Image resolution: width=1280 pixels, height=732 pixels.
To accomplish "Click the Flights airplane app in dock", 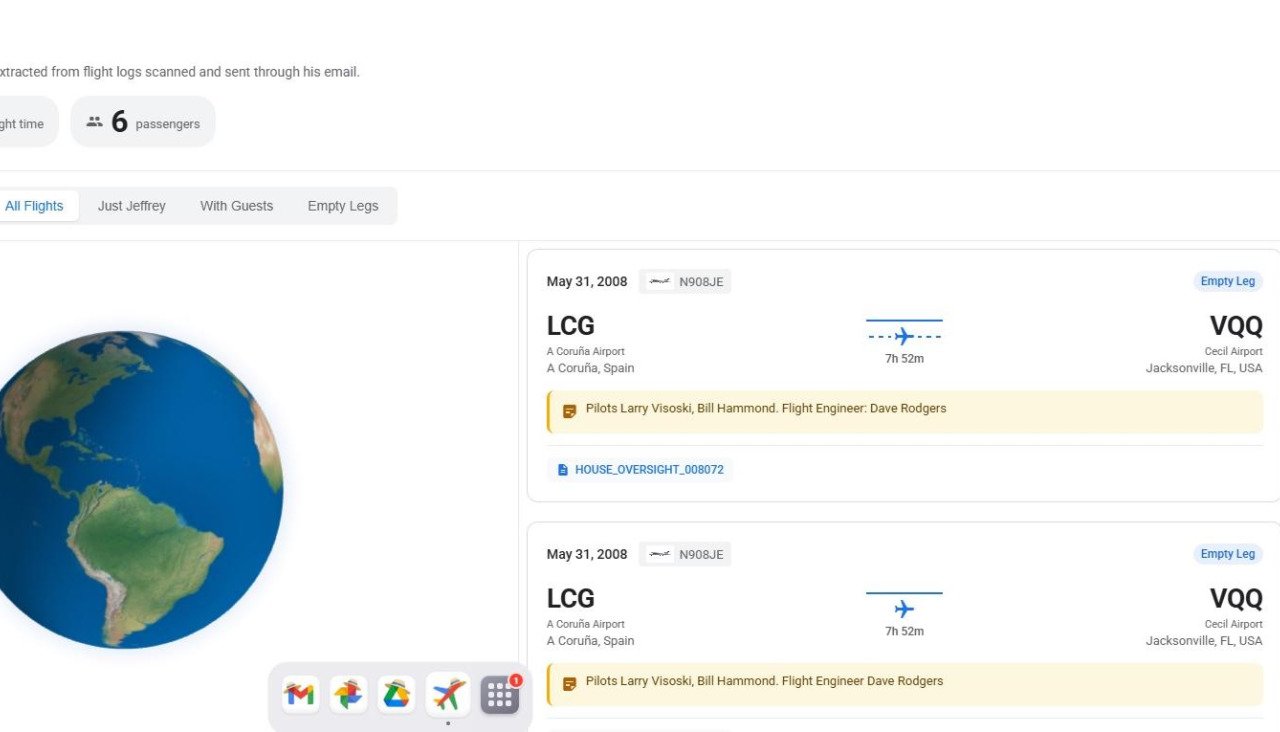I will pyautogui.click(x=447, y=694).
